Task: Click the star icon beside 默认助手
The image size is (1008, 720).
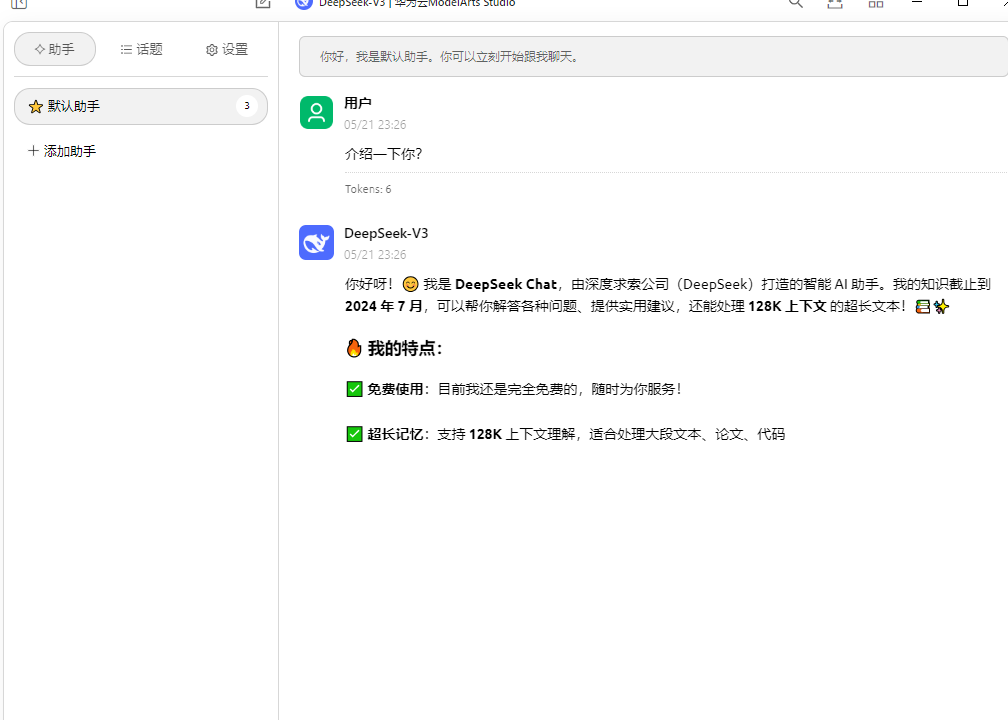Action: click(36, 107)
